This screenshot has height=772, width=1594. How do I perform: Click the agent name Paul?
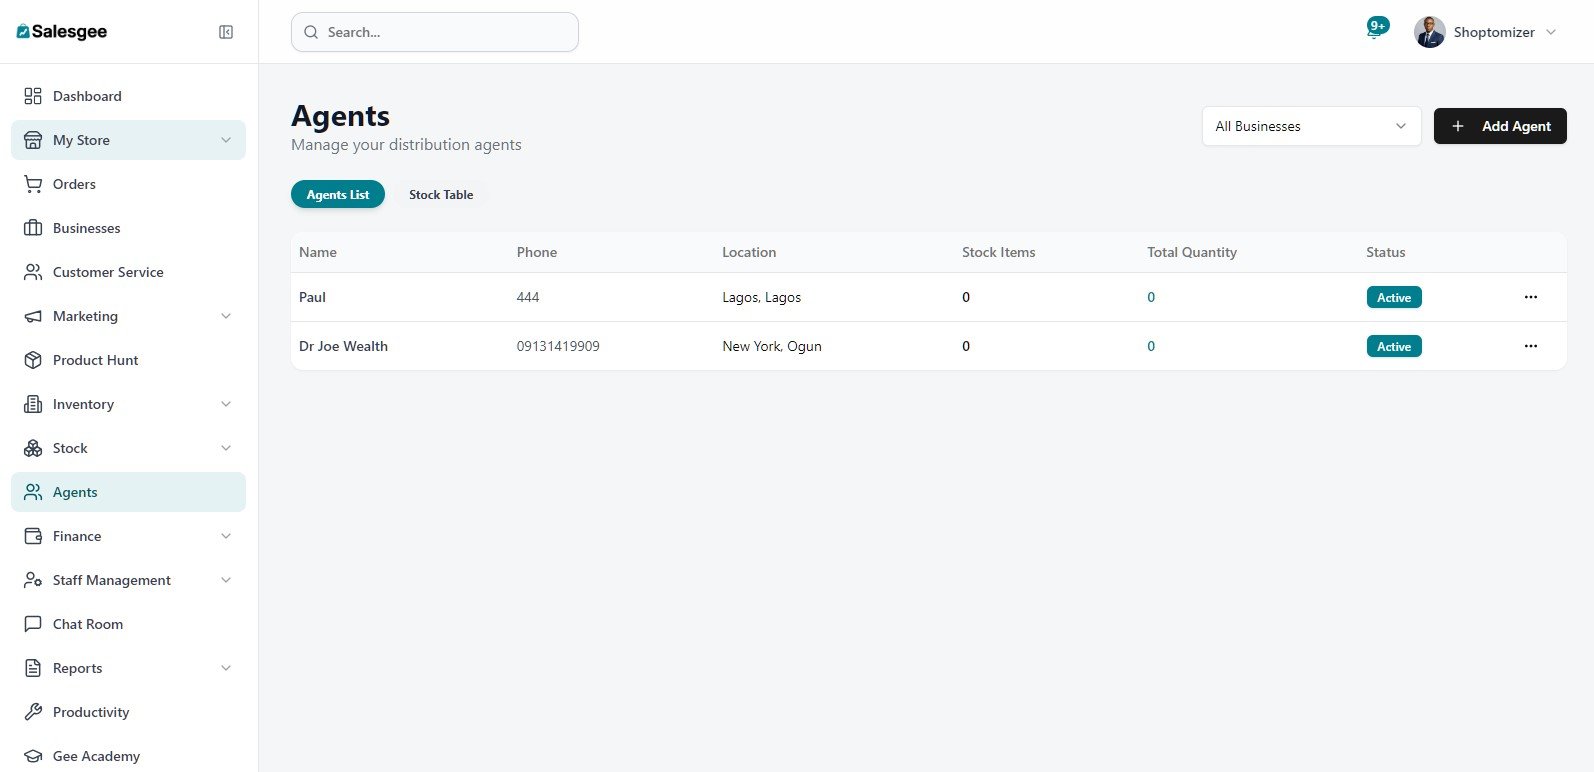[x=312, y=297]
